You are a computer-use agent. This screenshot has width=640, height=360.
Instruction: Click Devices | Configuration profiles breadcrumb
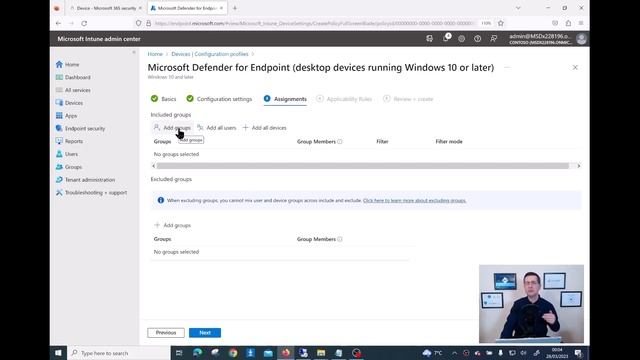click(x=210, y=54)
